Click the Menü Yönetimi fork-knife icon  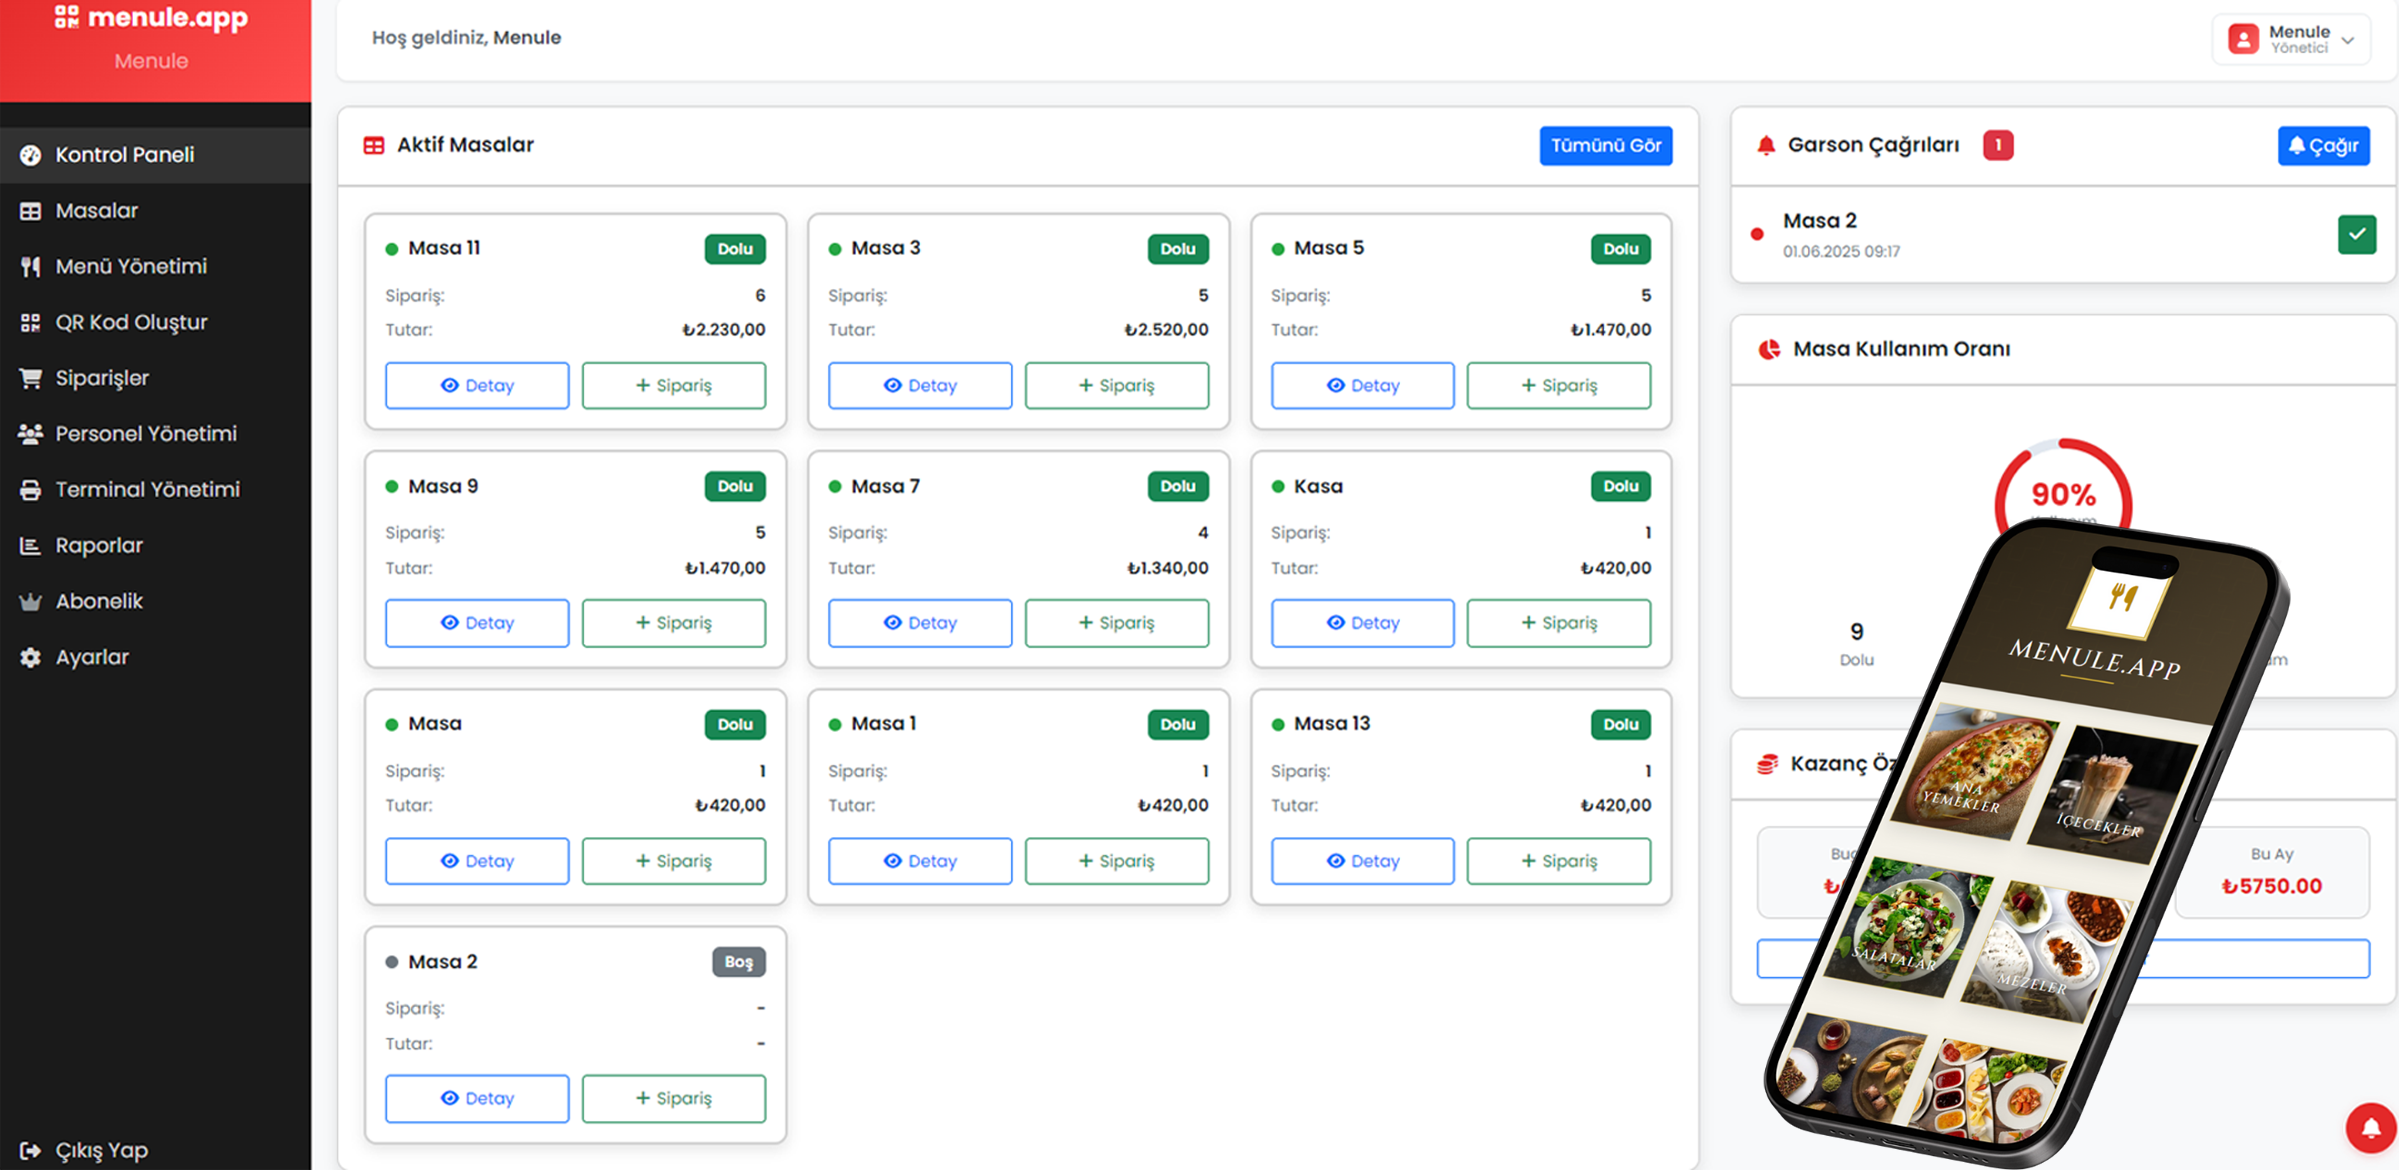point(30,266)
